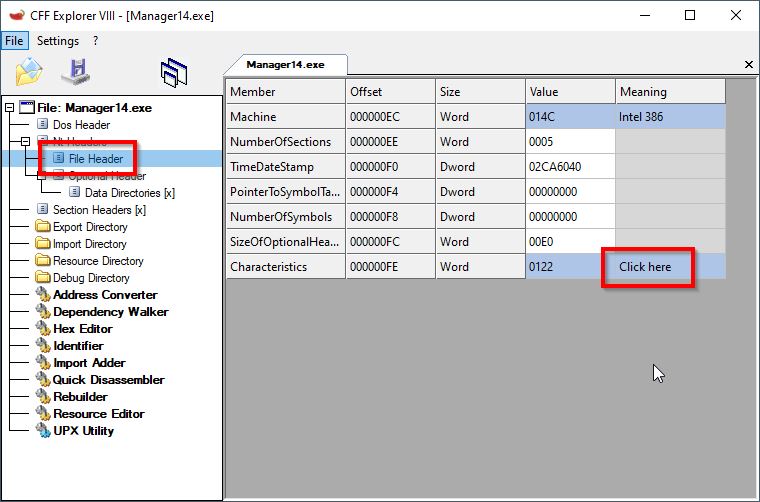Image resolution: width=760 pixels, height=502 pixels.
Task: Click offset cell 000000F0
Action: 391,167
